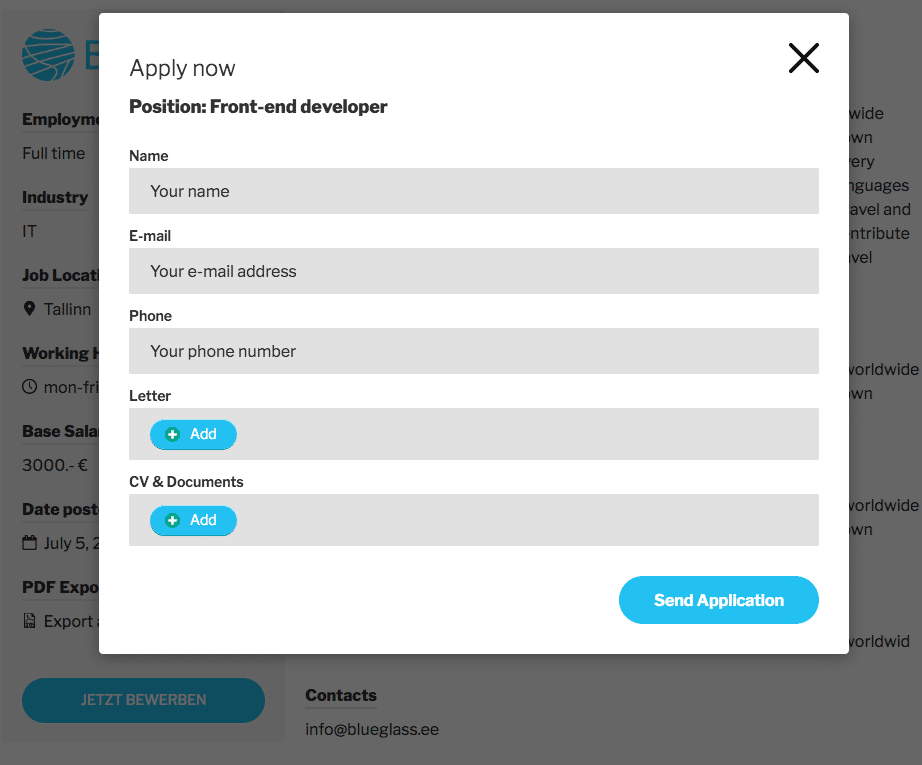Click the Apply now heading
Screen dimensions: 922x765
182,68
